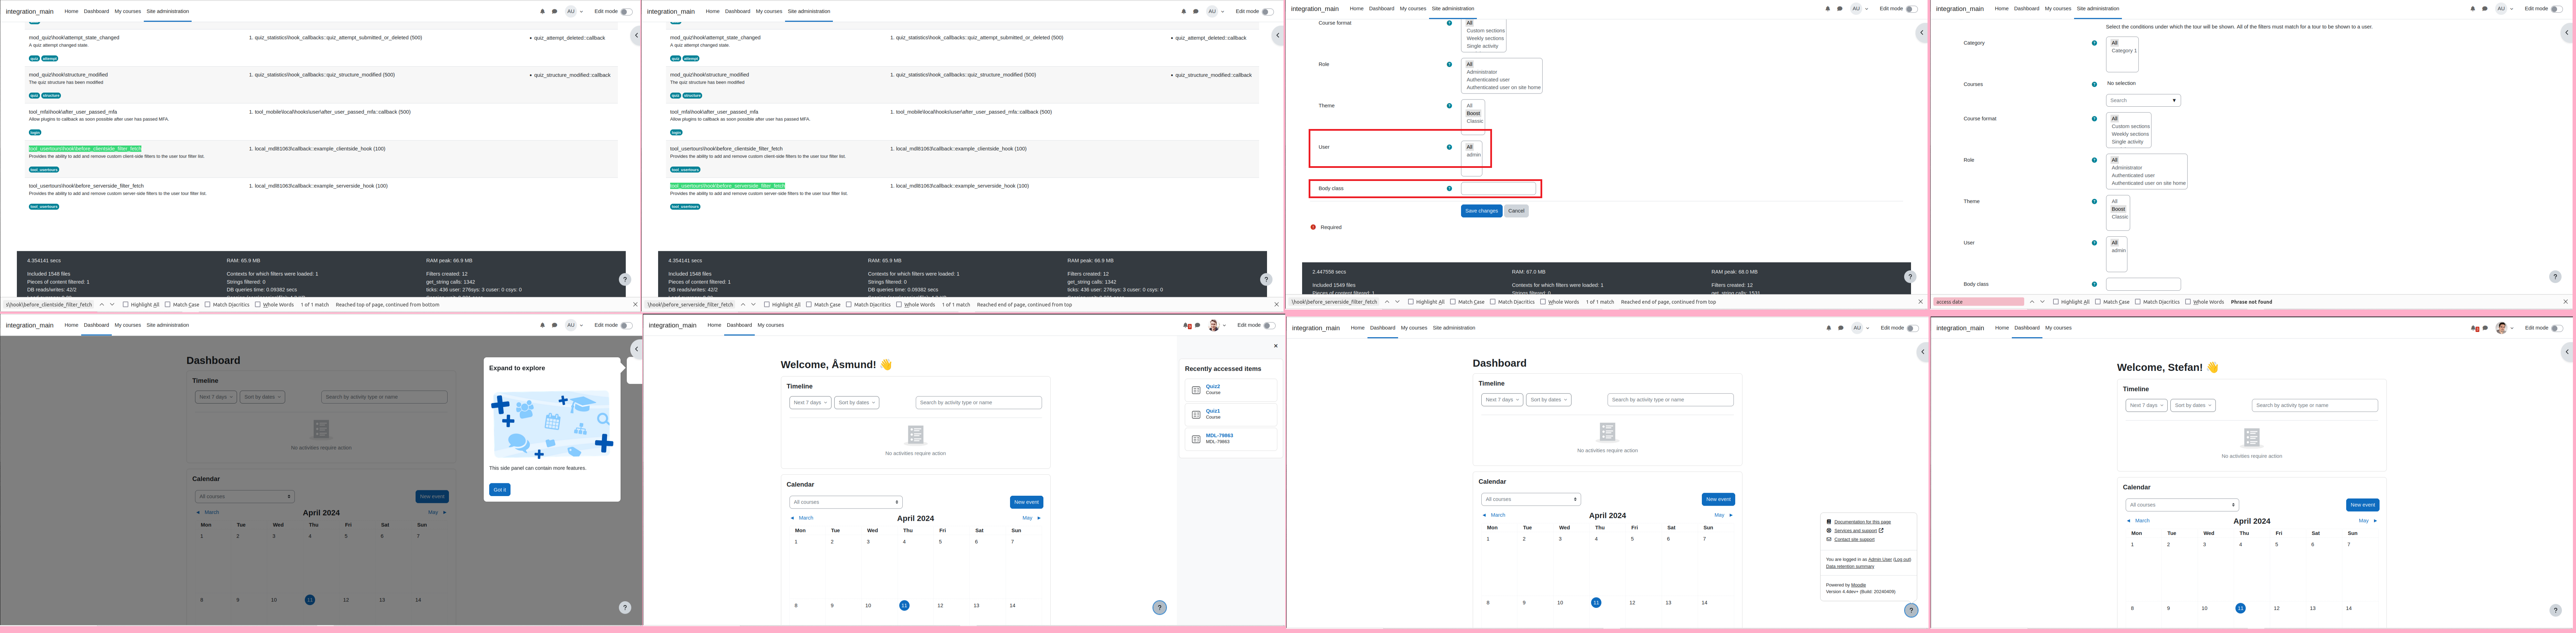Open 'Next 7 days' dropdown in Åsmund dashboard

(810, 403)
